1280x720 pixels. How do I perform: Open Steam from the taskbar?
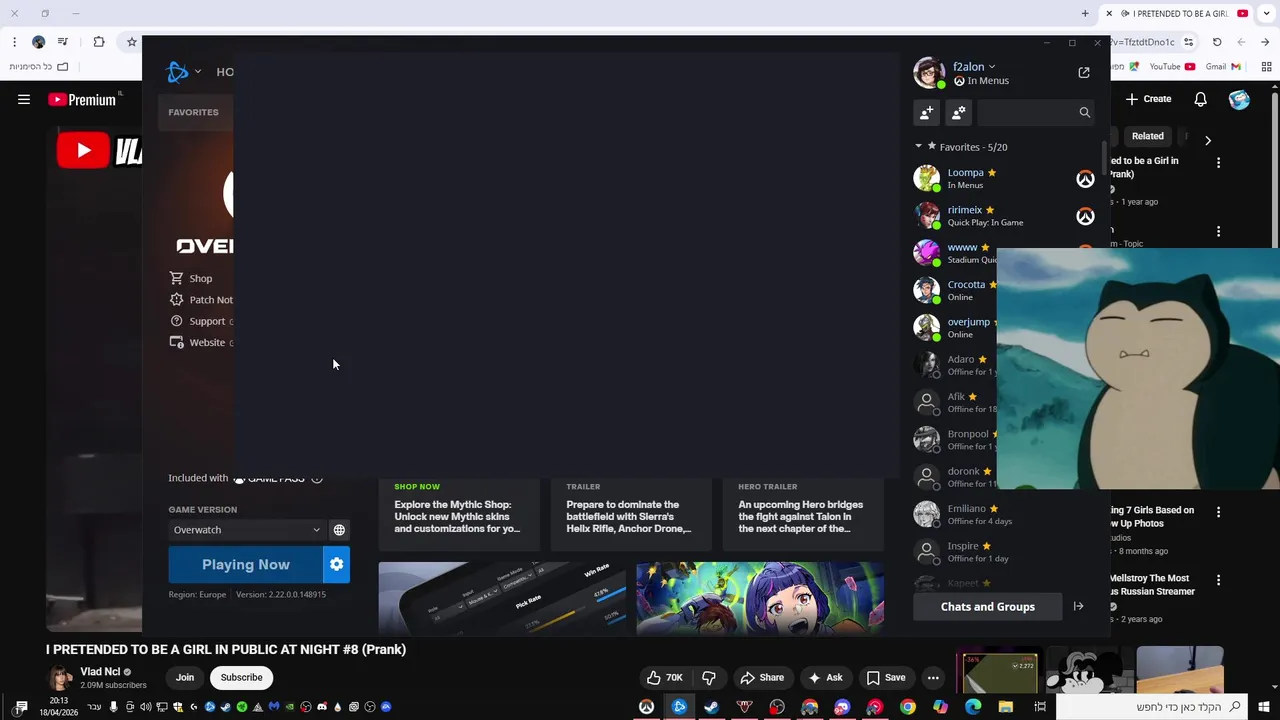[711, 707]
